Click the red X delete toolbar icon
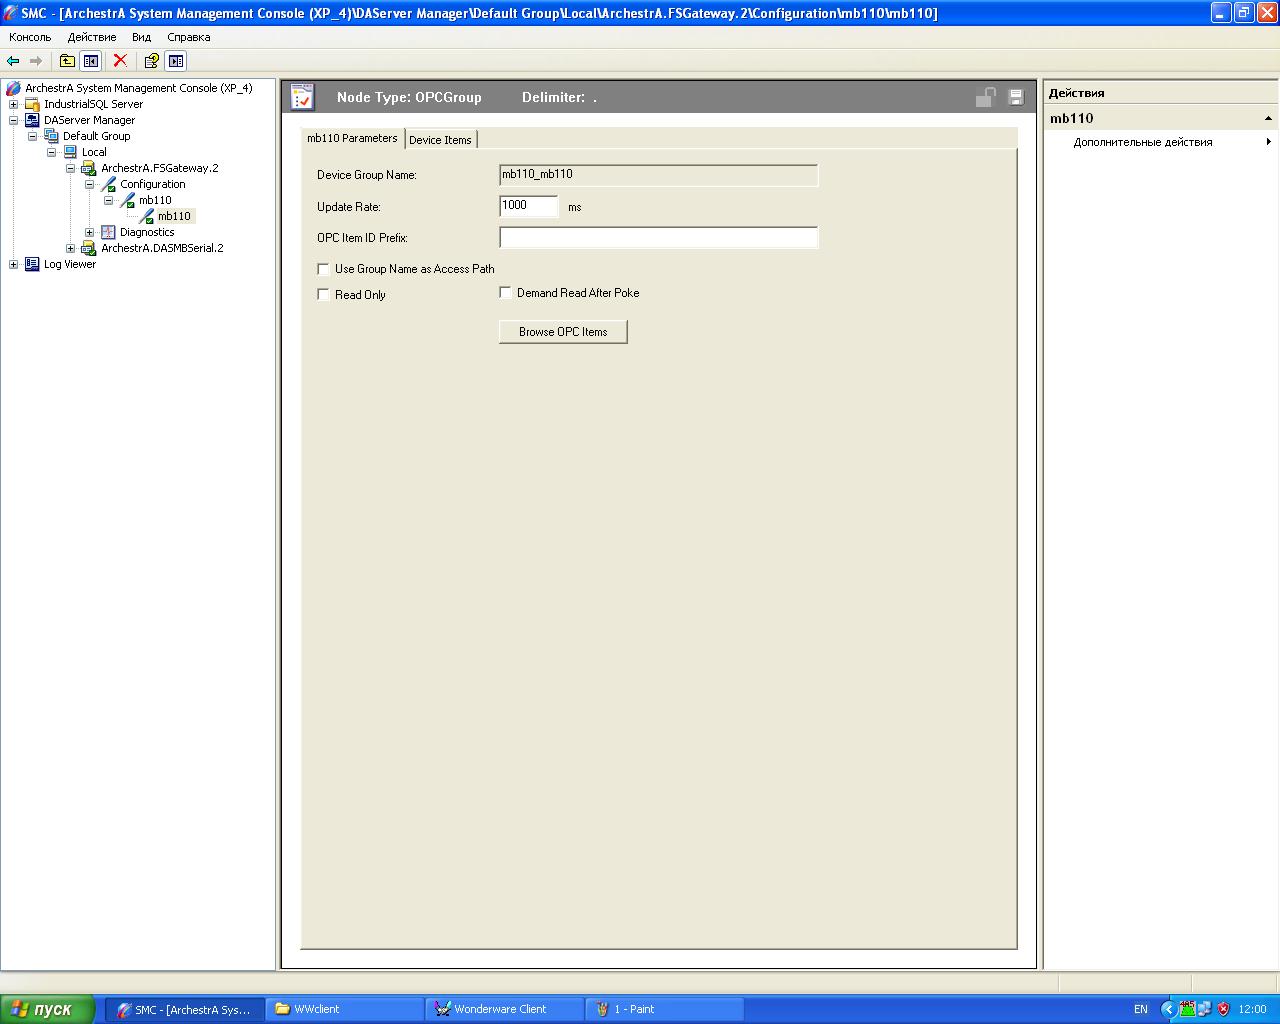This screenshot has height=1024, width=1280. (120, 61)
